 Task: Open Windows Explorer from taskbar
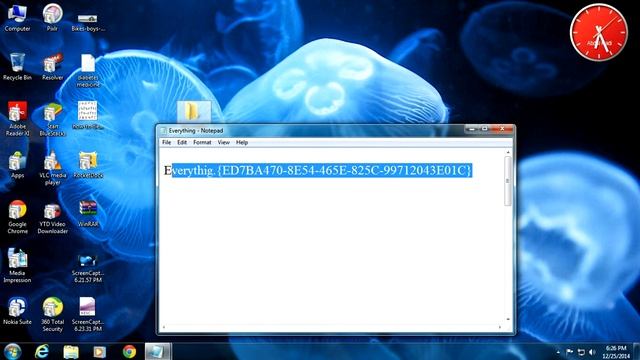(71, 351)
